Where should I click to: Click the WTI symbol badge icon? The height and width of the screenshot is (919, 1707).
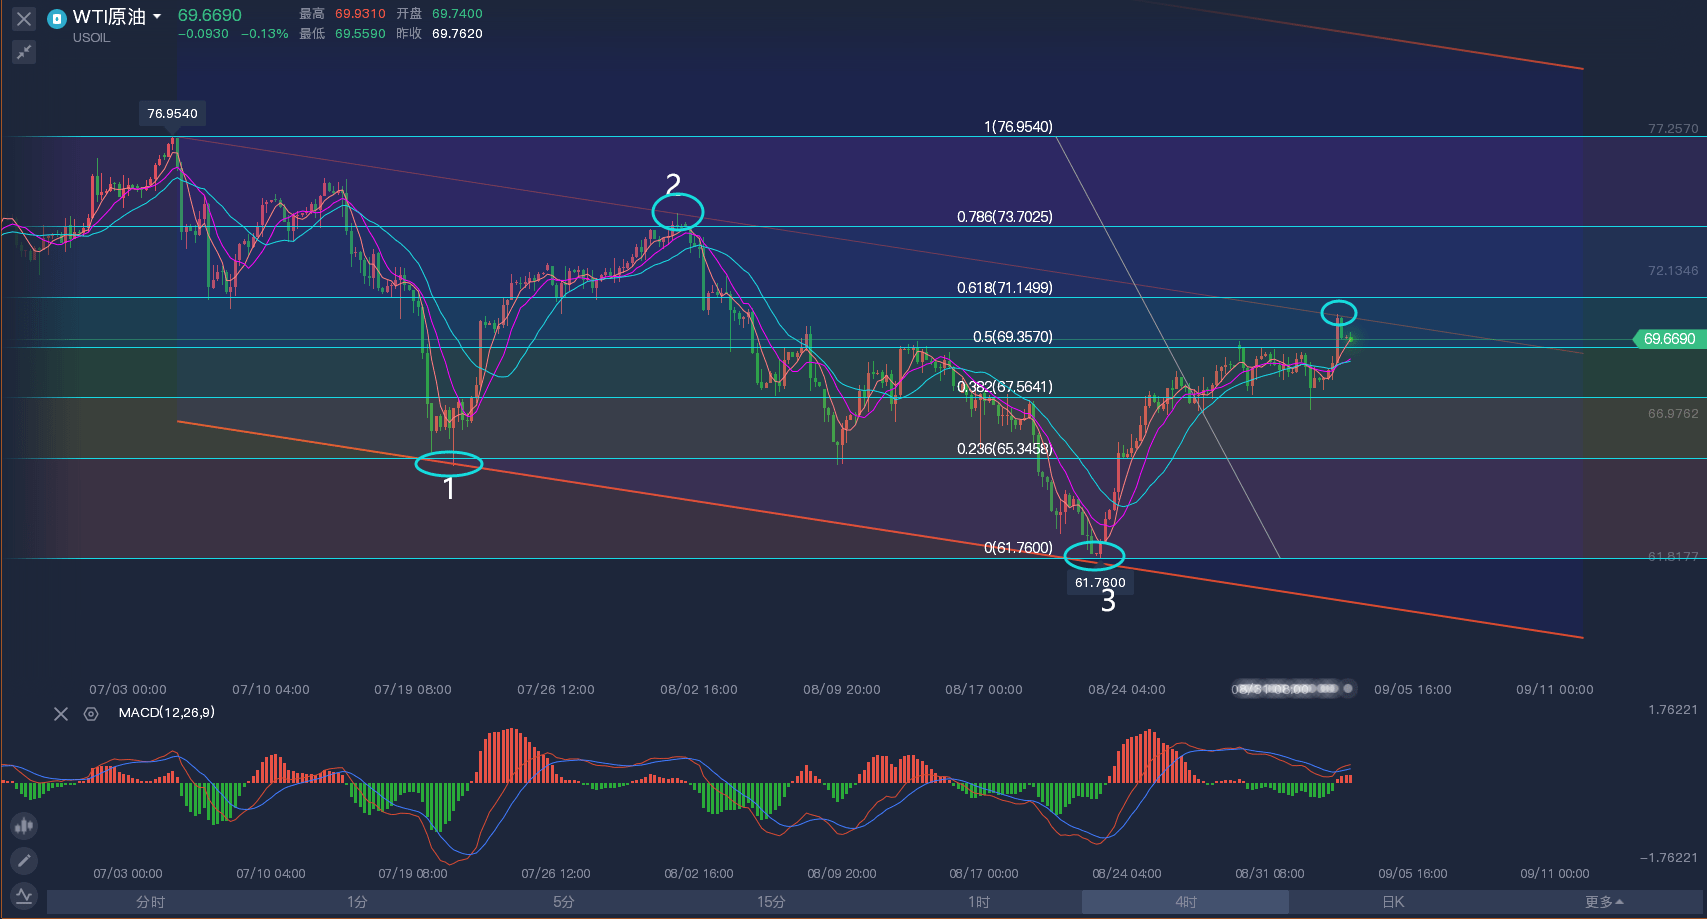[56, 18]
